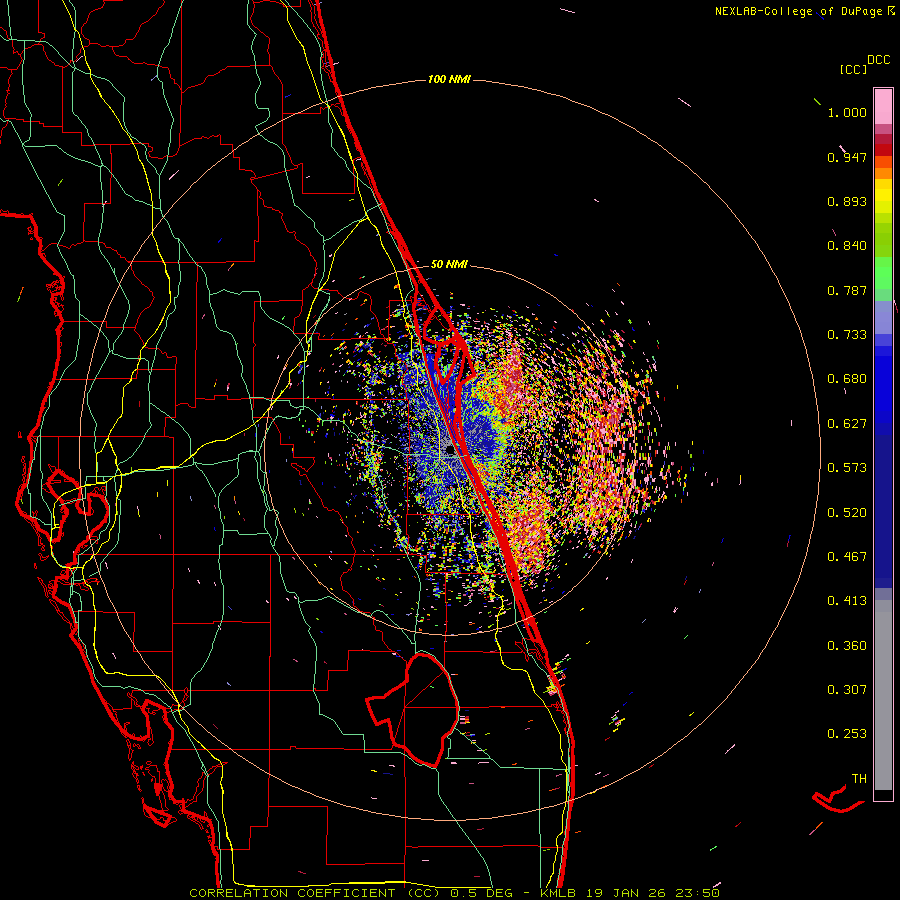
Task: Click the 0.627 scale value
Action: 847,424
